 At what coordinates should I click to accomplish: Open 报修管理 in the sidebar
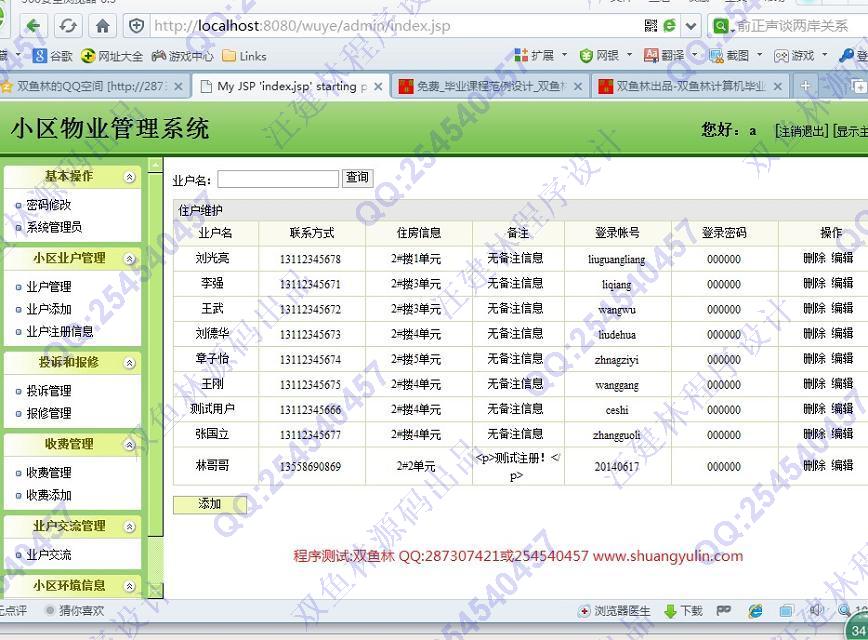(49, 413)
